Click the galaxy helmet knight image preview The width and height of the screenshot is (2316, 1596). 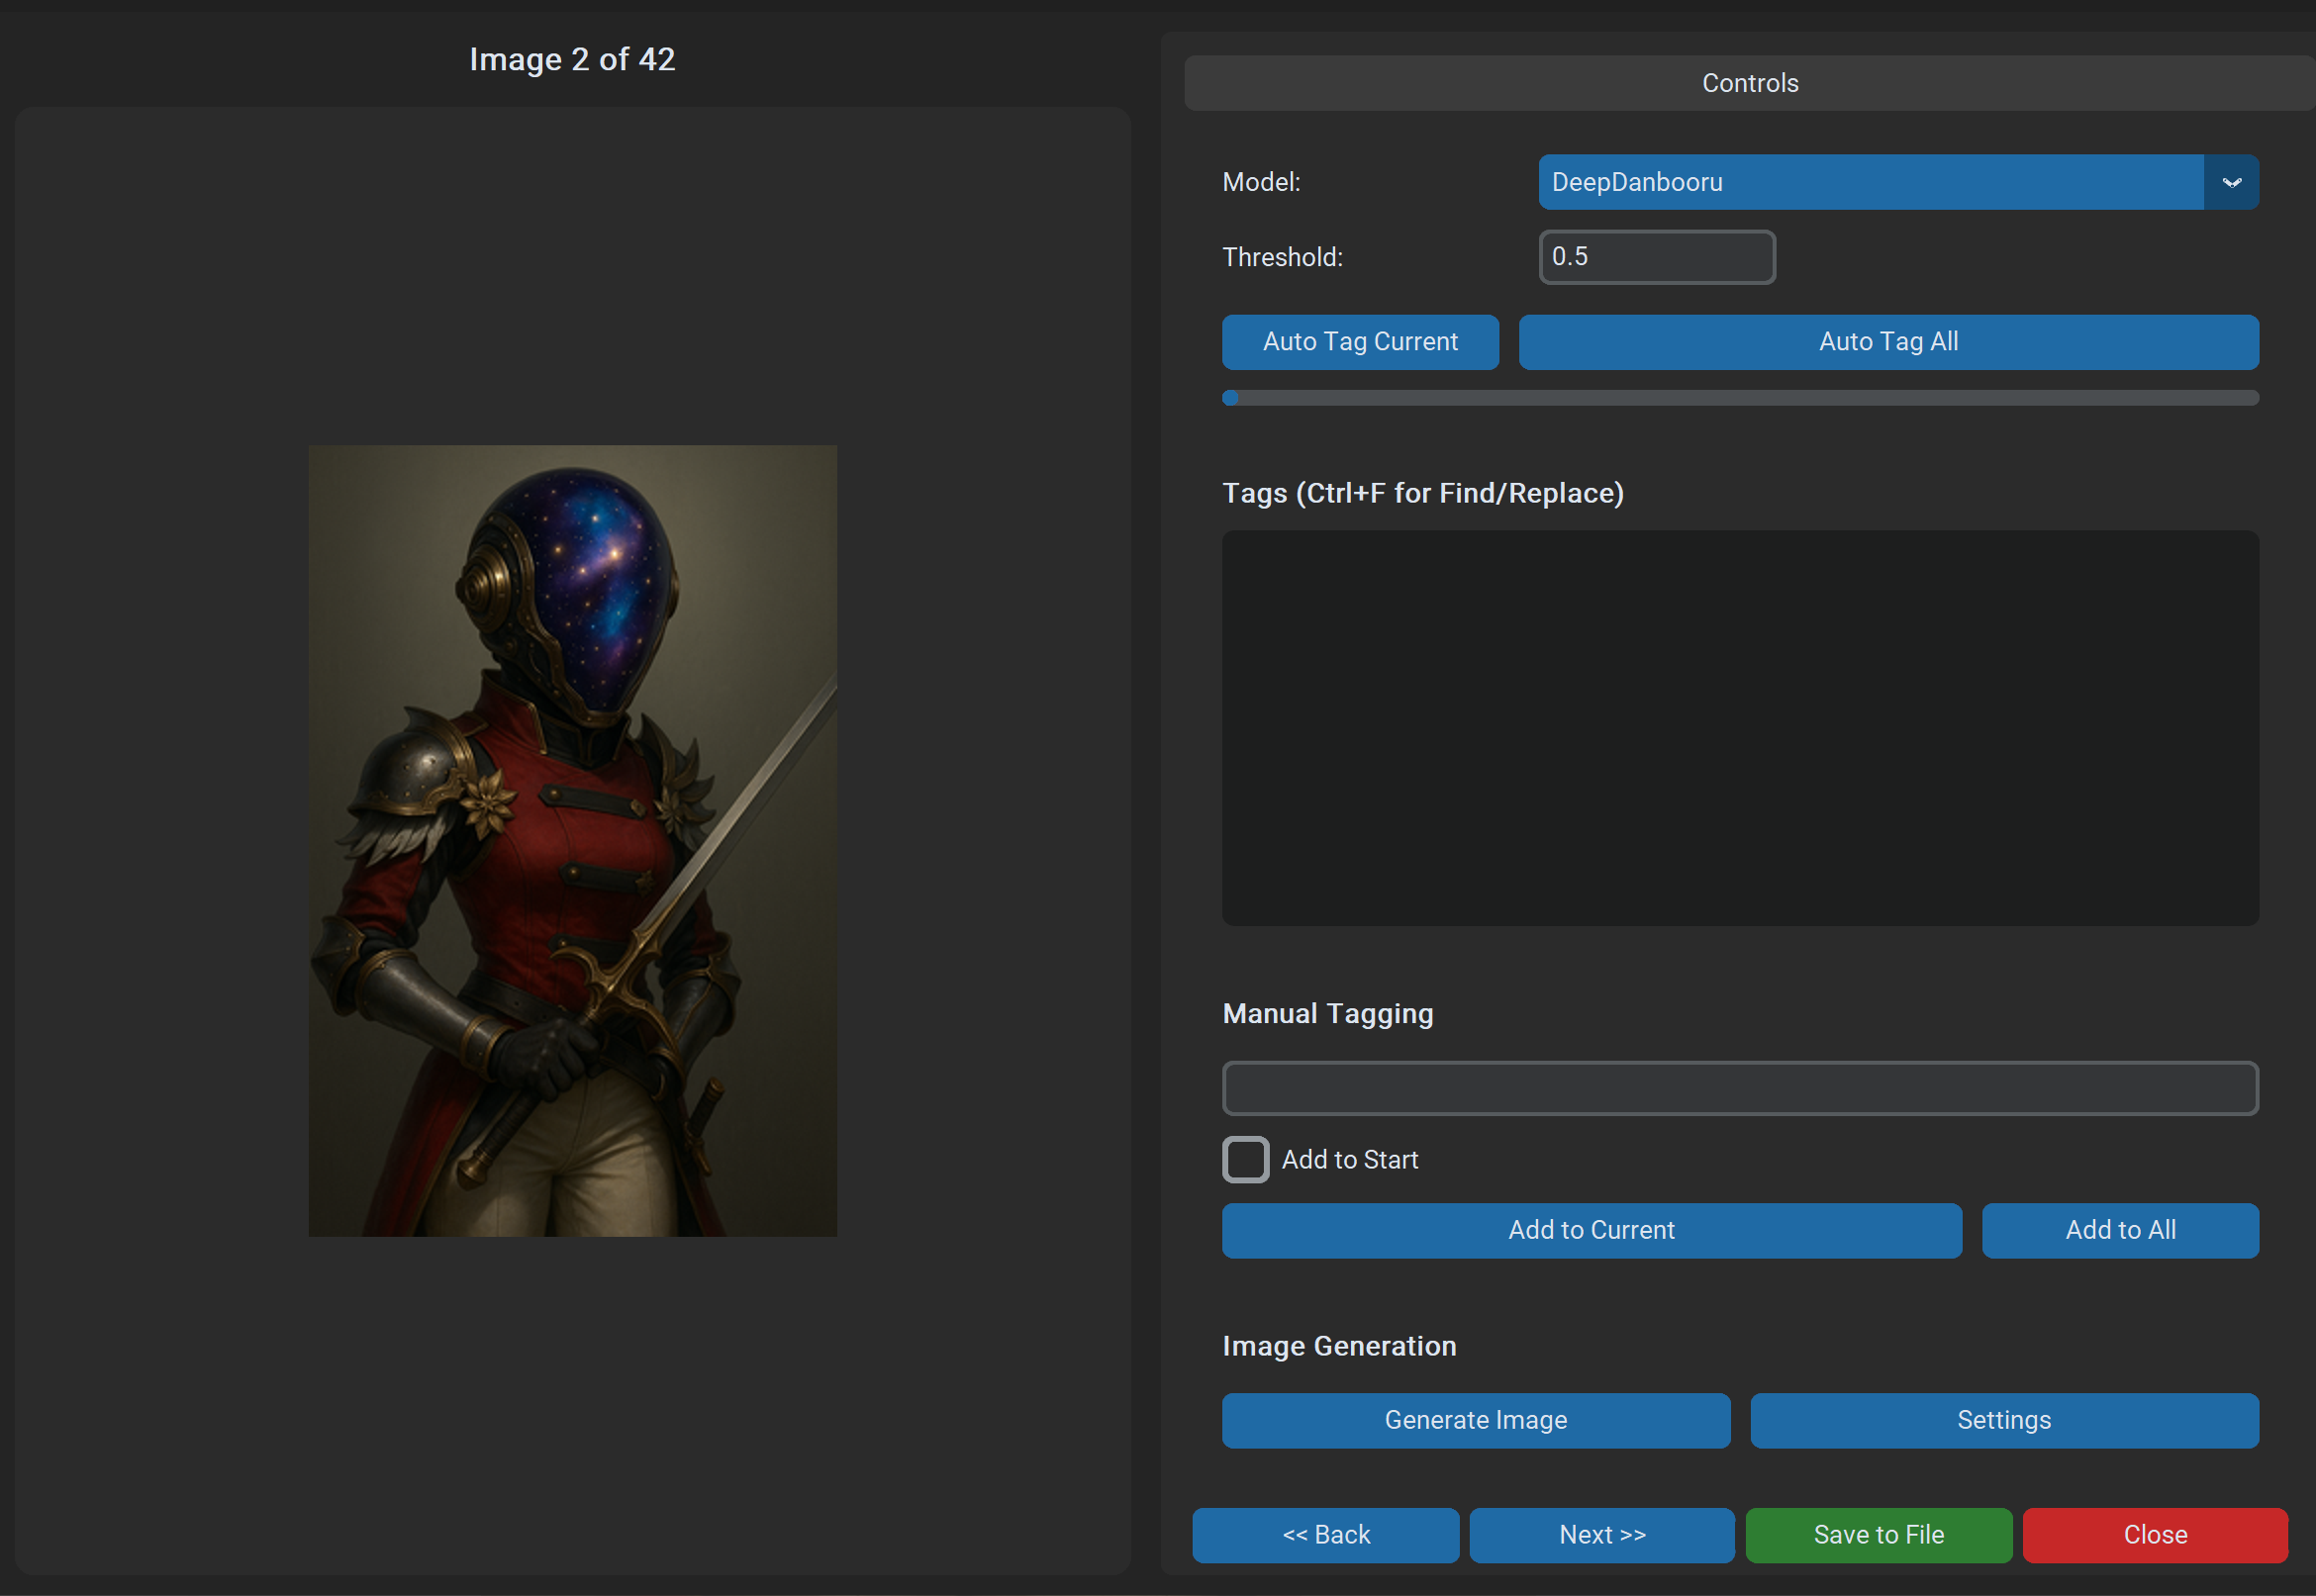(x=572, y=840)
